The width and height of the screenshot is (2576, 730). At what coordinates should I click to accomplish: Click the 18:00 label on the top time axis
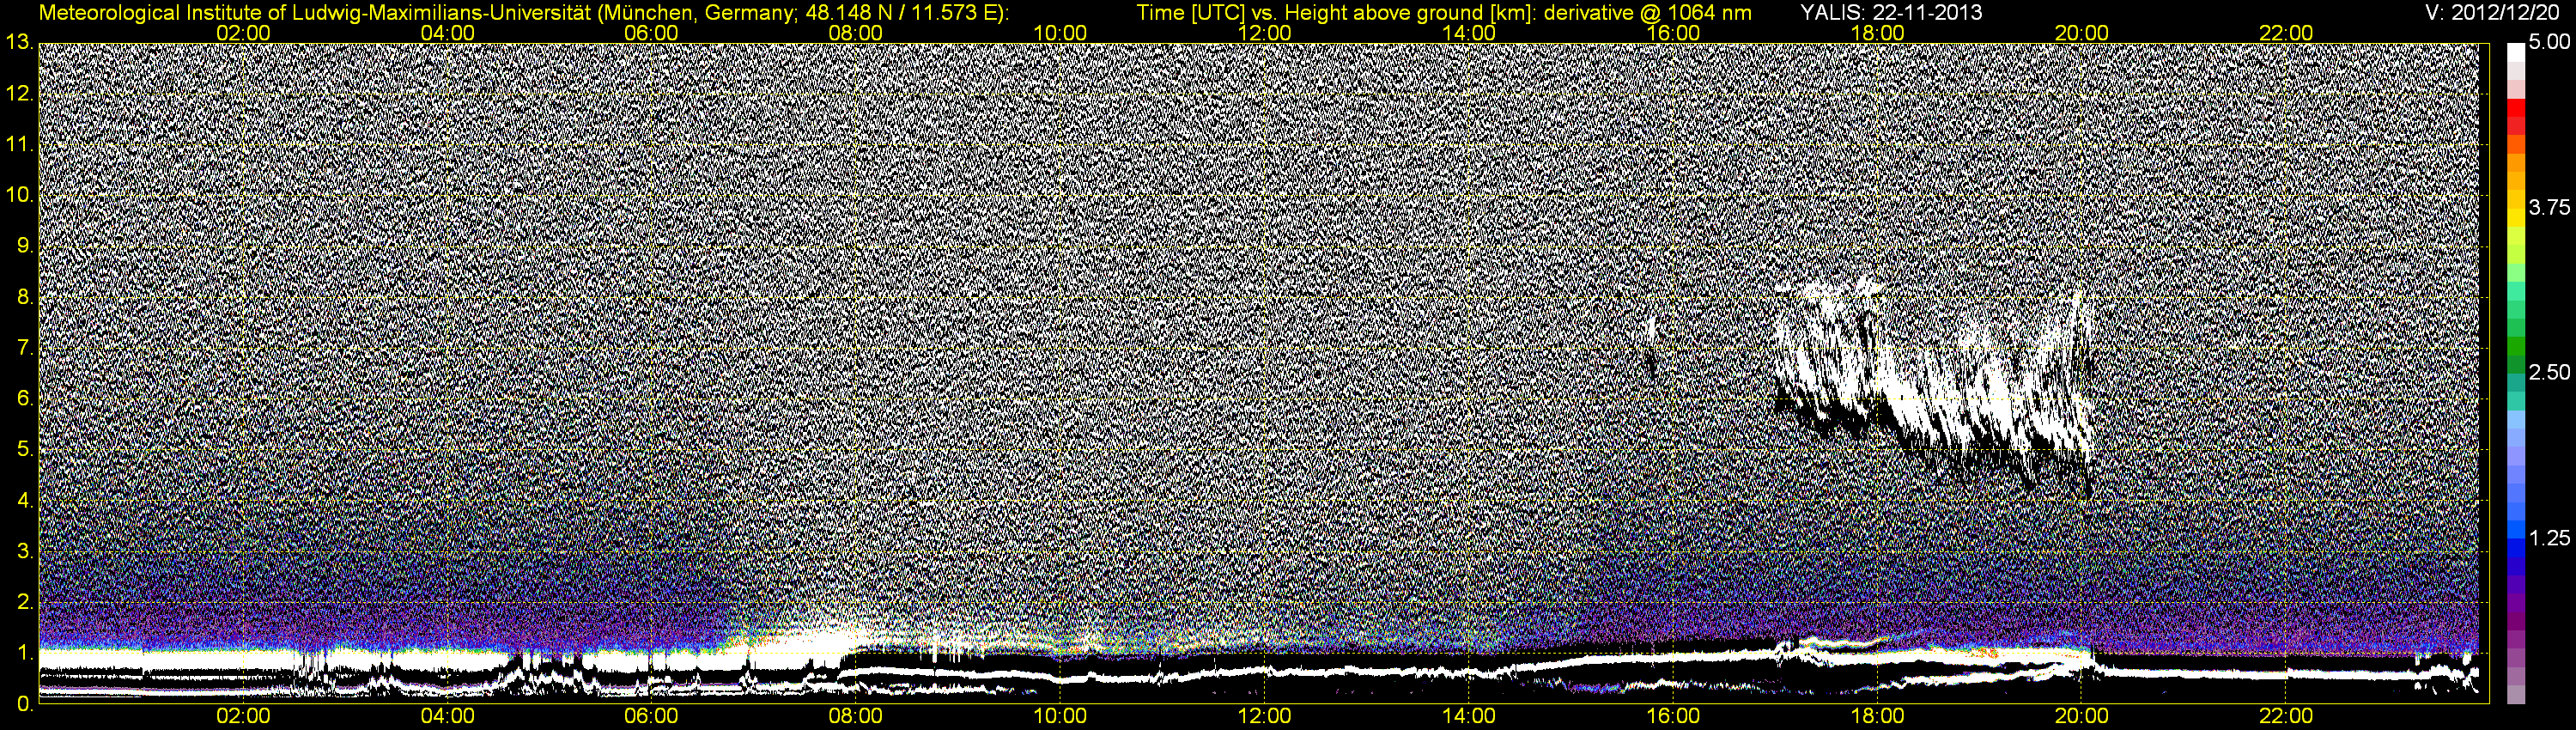point(1878,33)
